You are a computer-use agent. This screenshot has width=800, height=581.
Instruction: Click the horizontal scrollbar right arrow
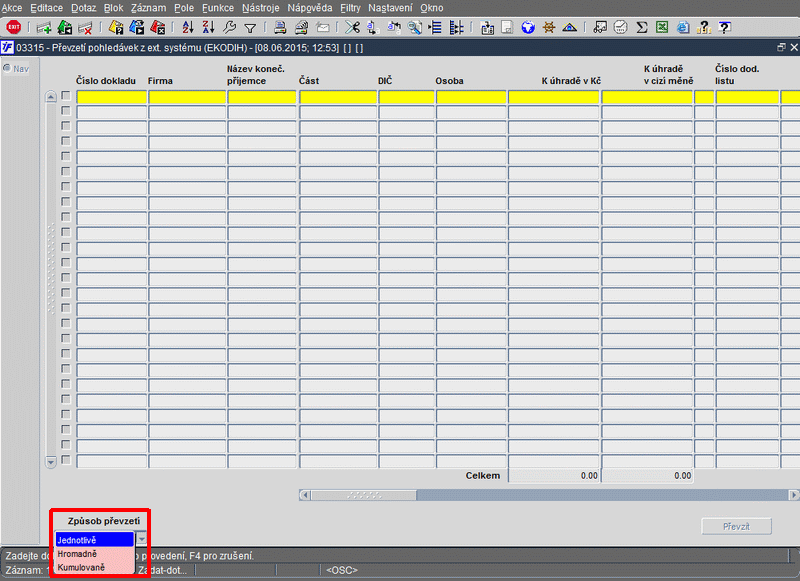[x=793, y=495]
